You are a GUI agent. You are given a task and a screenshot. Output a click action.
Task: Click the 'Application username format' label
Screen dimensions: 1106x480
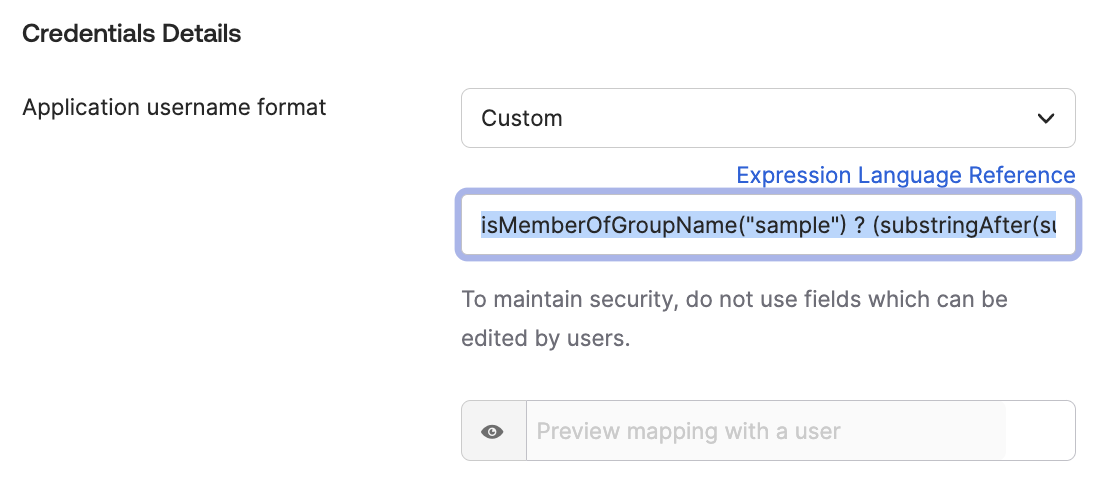click(174, 107)
